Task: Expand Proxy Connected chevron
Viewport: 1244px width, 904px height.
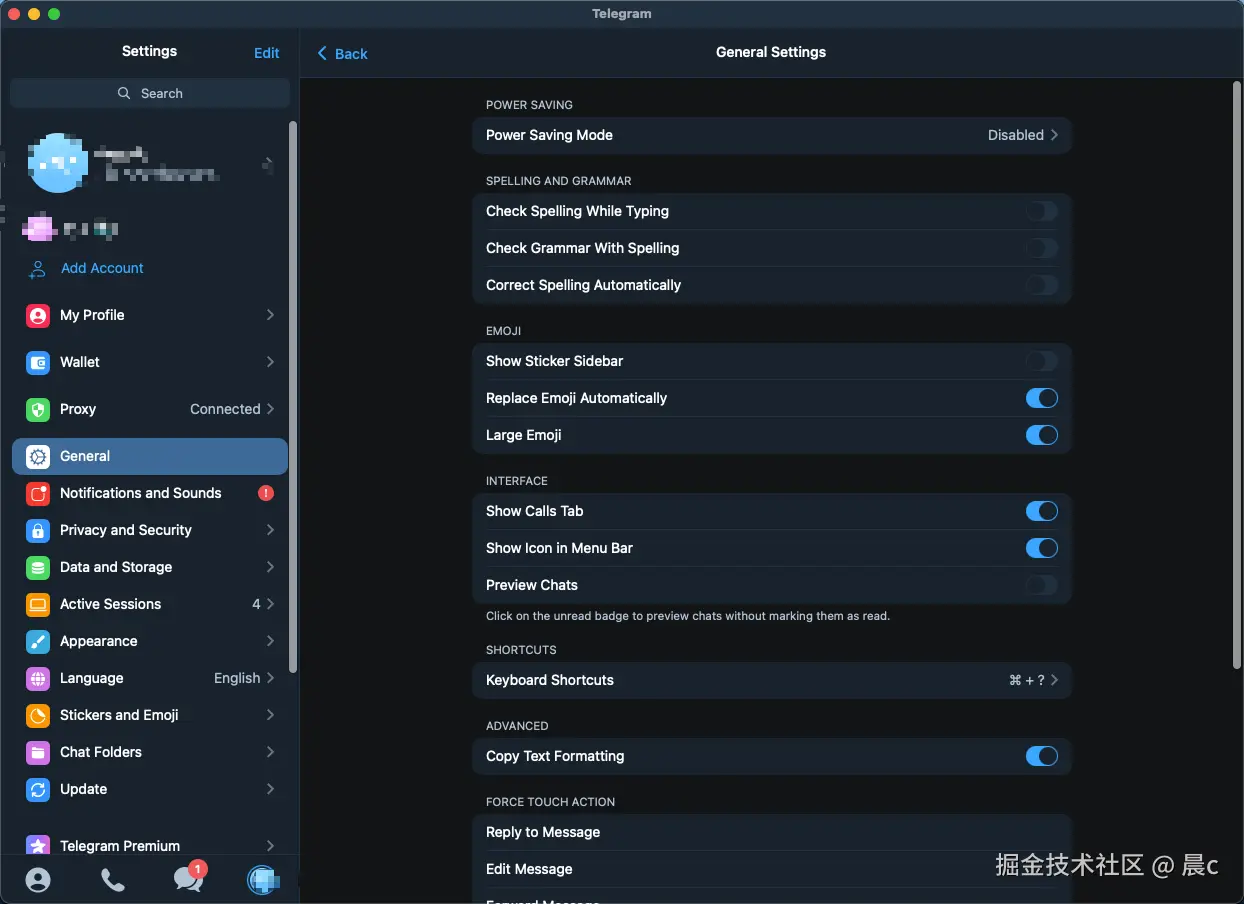Action: [270, 409]
